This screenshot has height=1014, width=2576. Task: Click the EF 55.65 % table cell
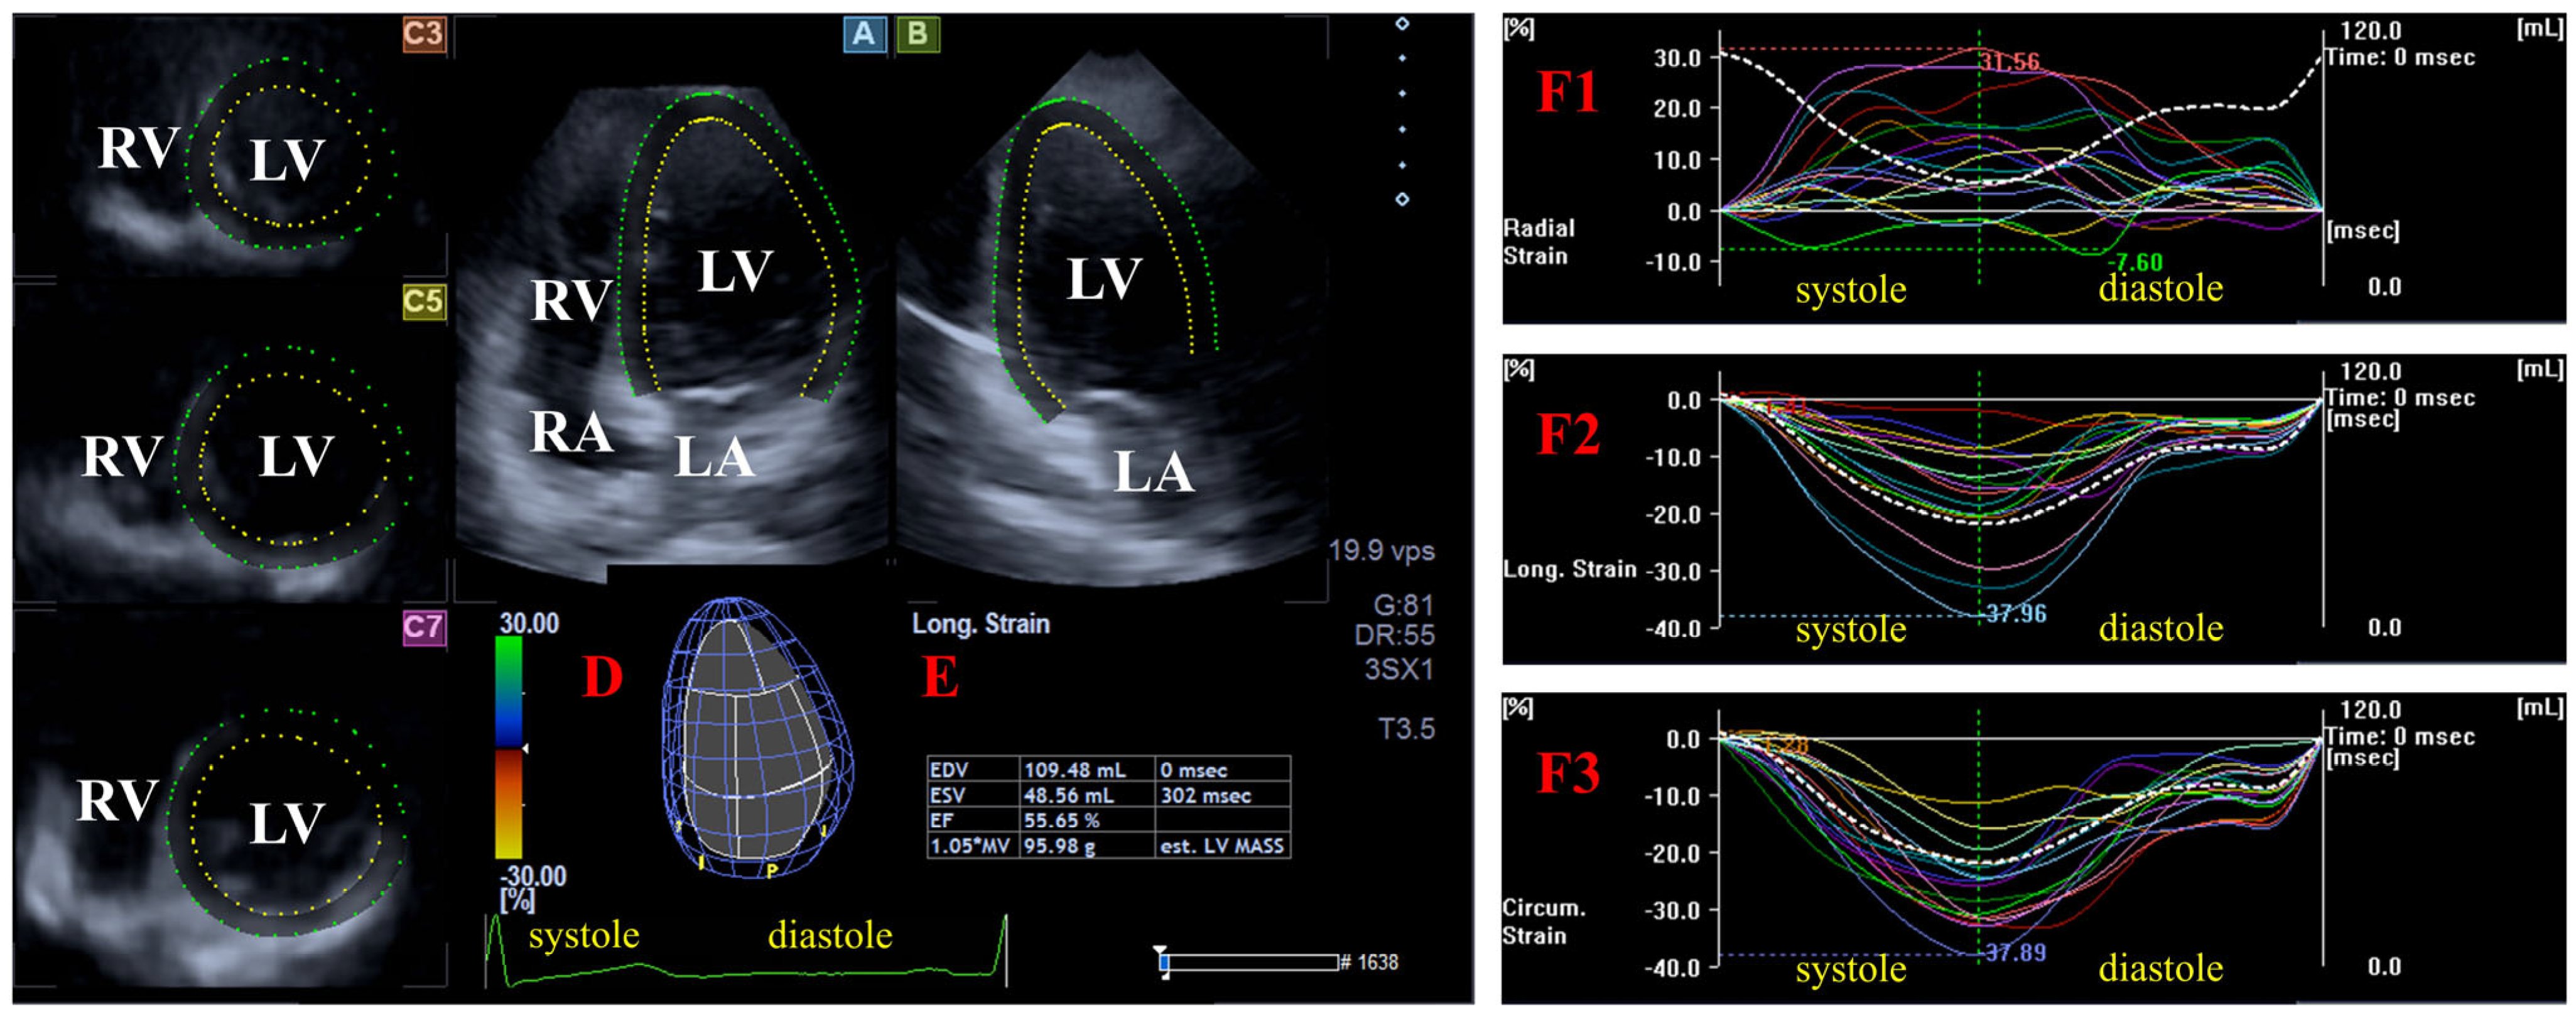(1061, 820)
